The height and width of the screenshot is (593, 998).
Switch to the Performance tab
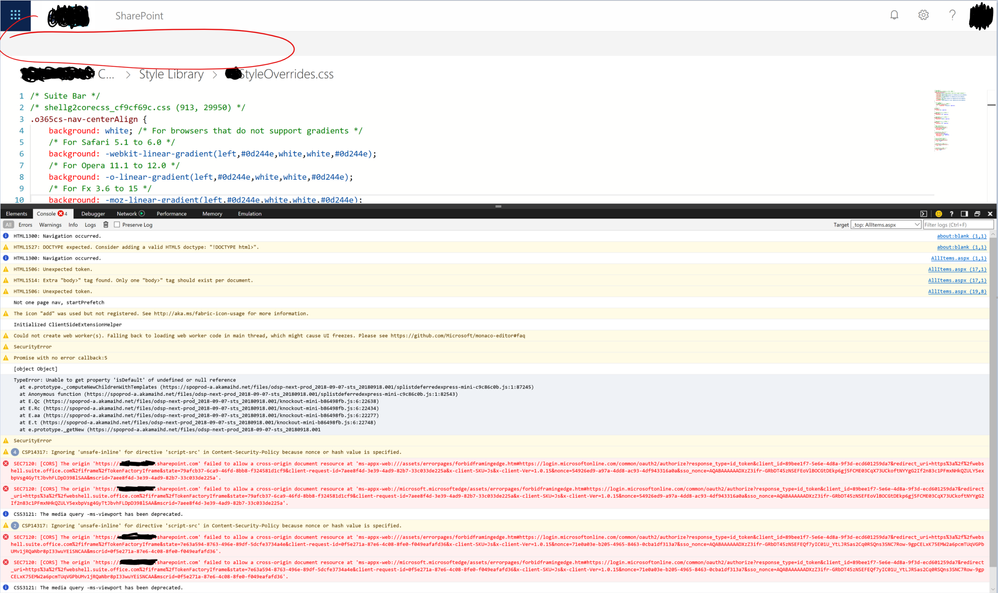[172, 214]
